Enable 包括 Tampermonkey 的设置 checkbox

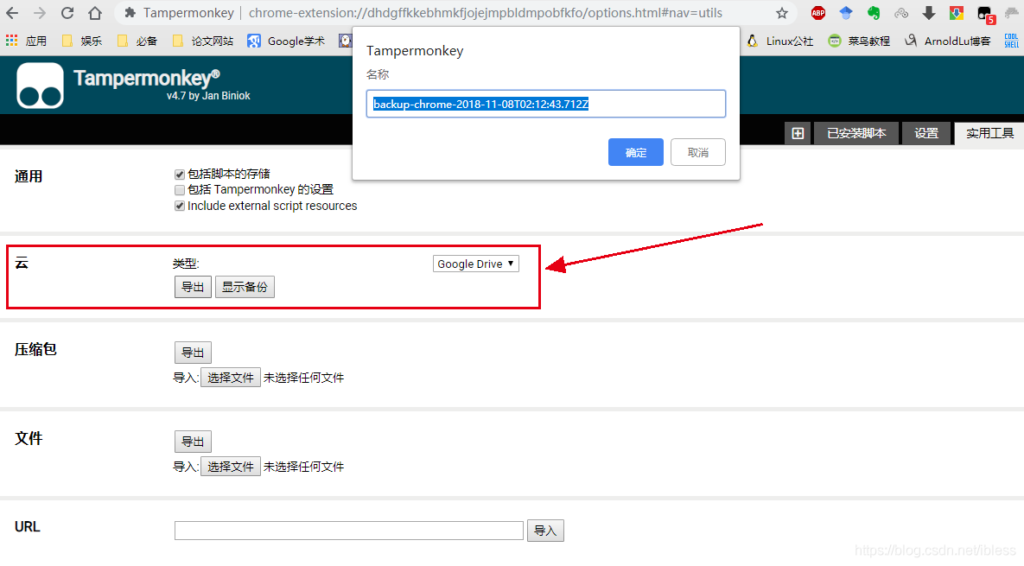point(180,190)
